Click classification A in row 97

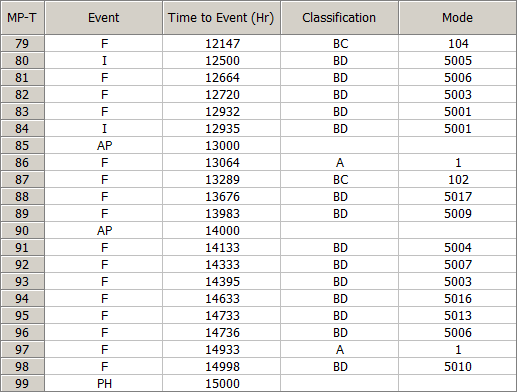point(339,350)
